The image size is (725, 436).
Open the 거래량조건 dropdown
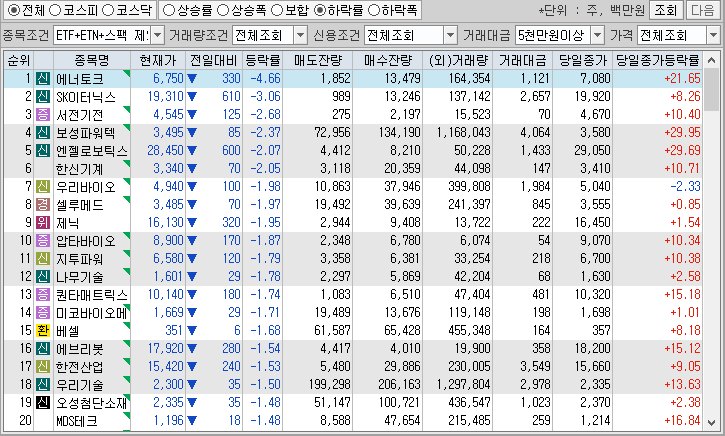(301, 35)
